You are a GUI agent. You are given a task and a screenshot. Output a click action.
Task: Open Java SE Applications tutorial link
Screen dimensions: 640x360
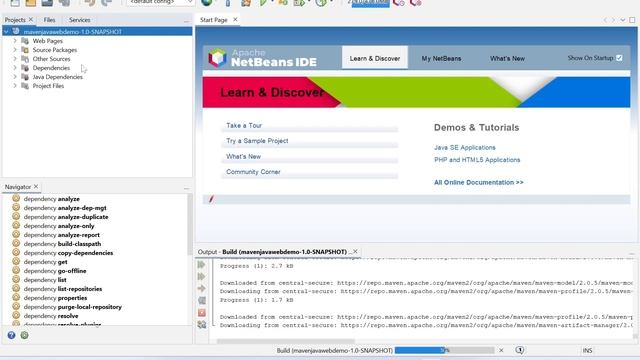[465, 147]
